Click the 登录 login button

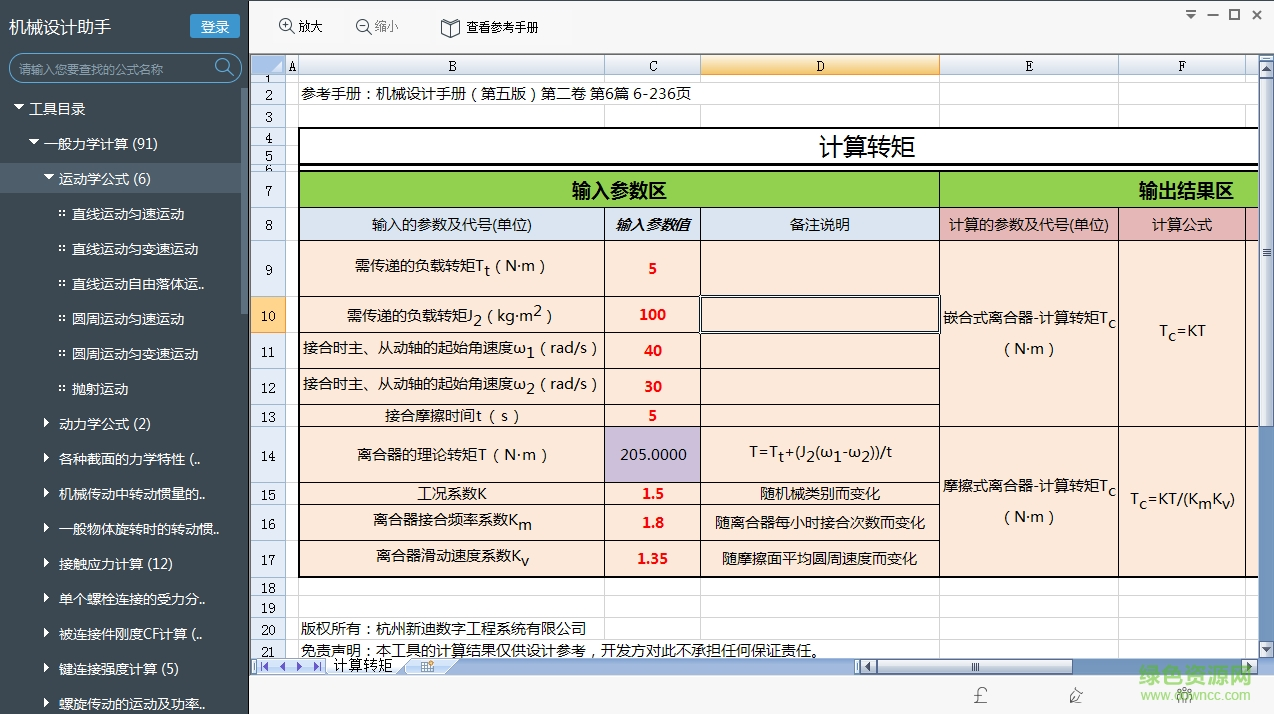[x=214, y=27]
